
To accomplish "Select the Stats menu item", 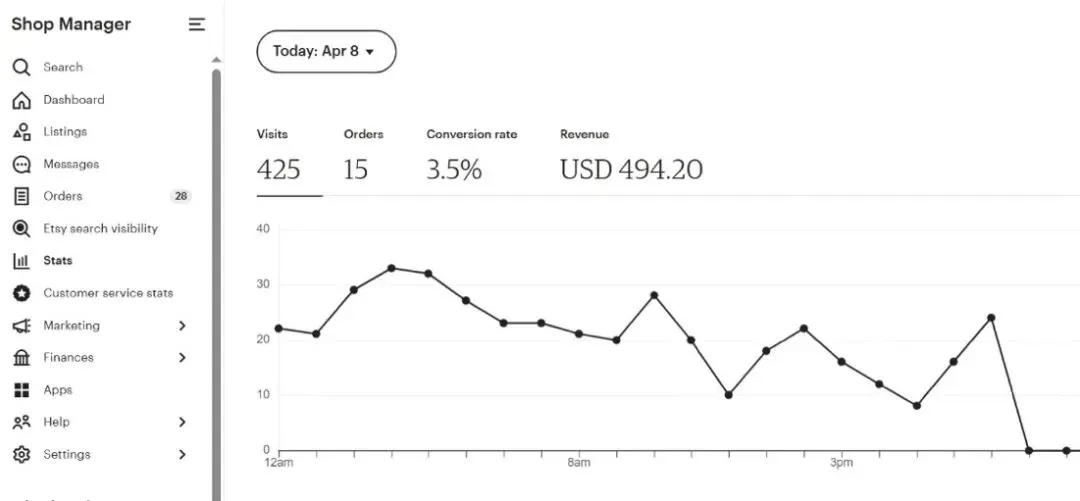I will 58,261.
